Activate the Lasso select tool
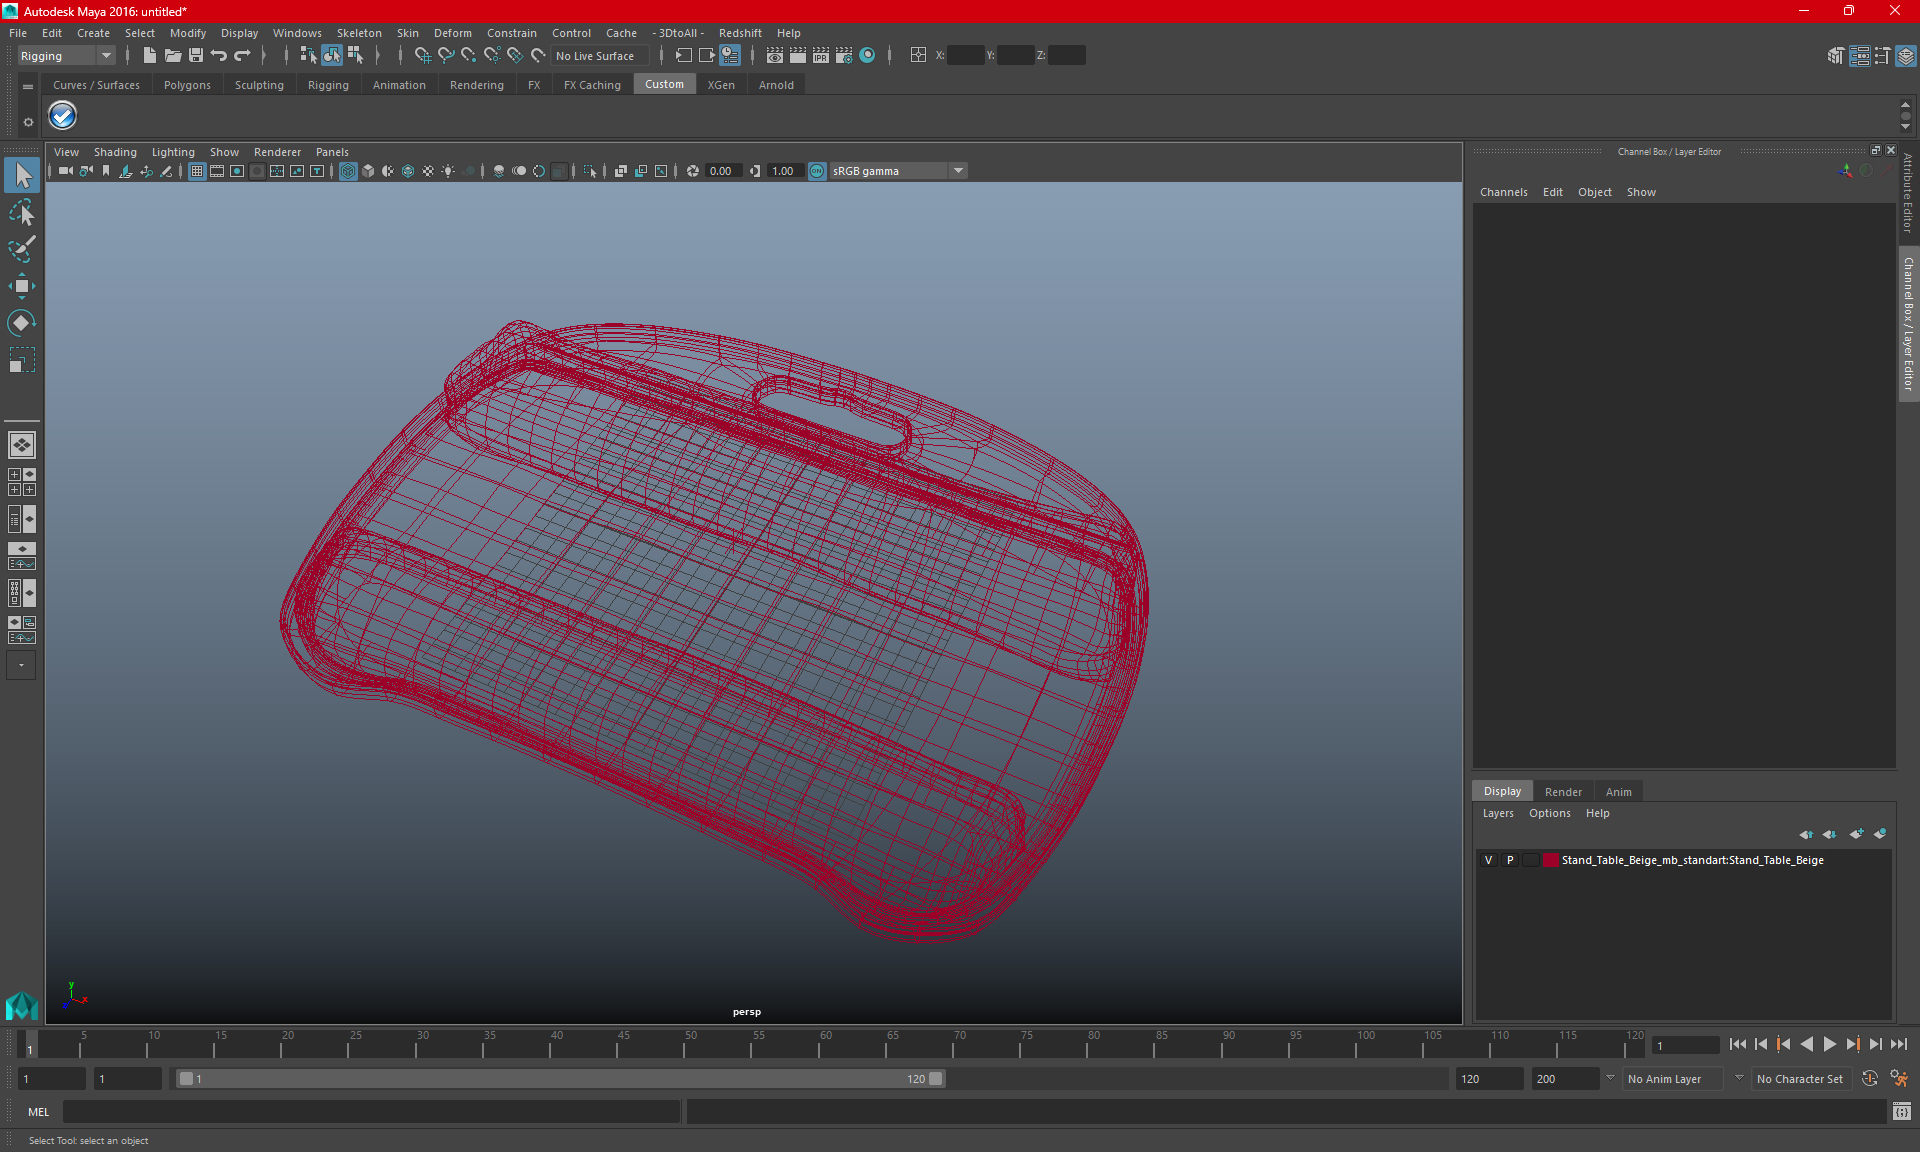The image size is (1920, 1152). [x=22, y=212]
